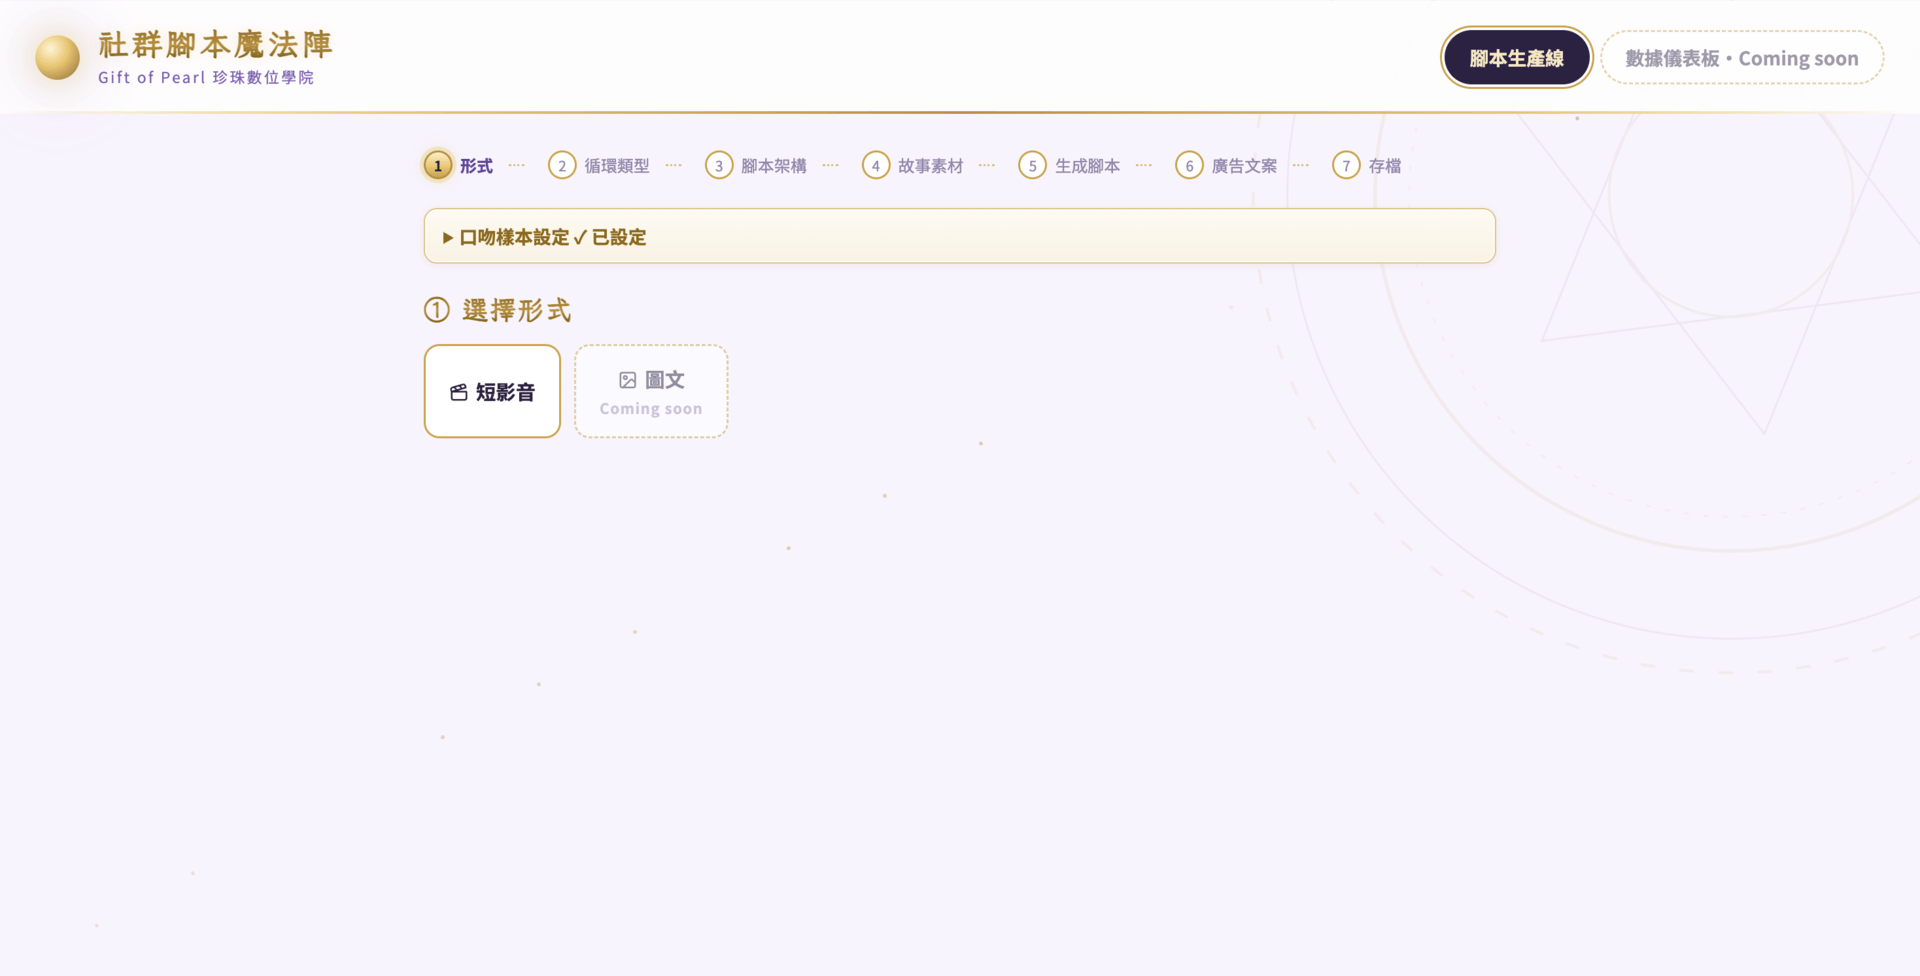Click step 3 number circle
This screenshot has width=1920, height=976.
(719, 166)
